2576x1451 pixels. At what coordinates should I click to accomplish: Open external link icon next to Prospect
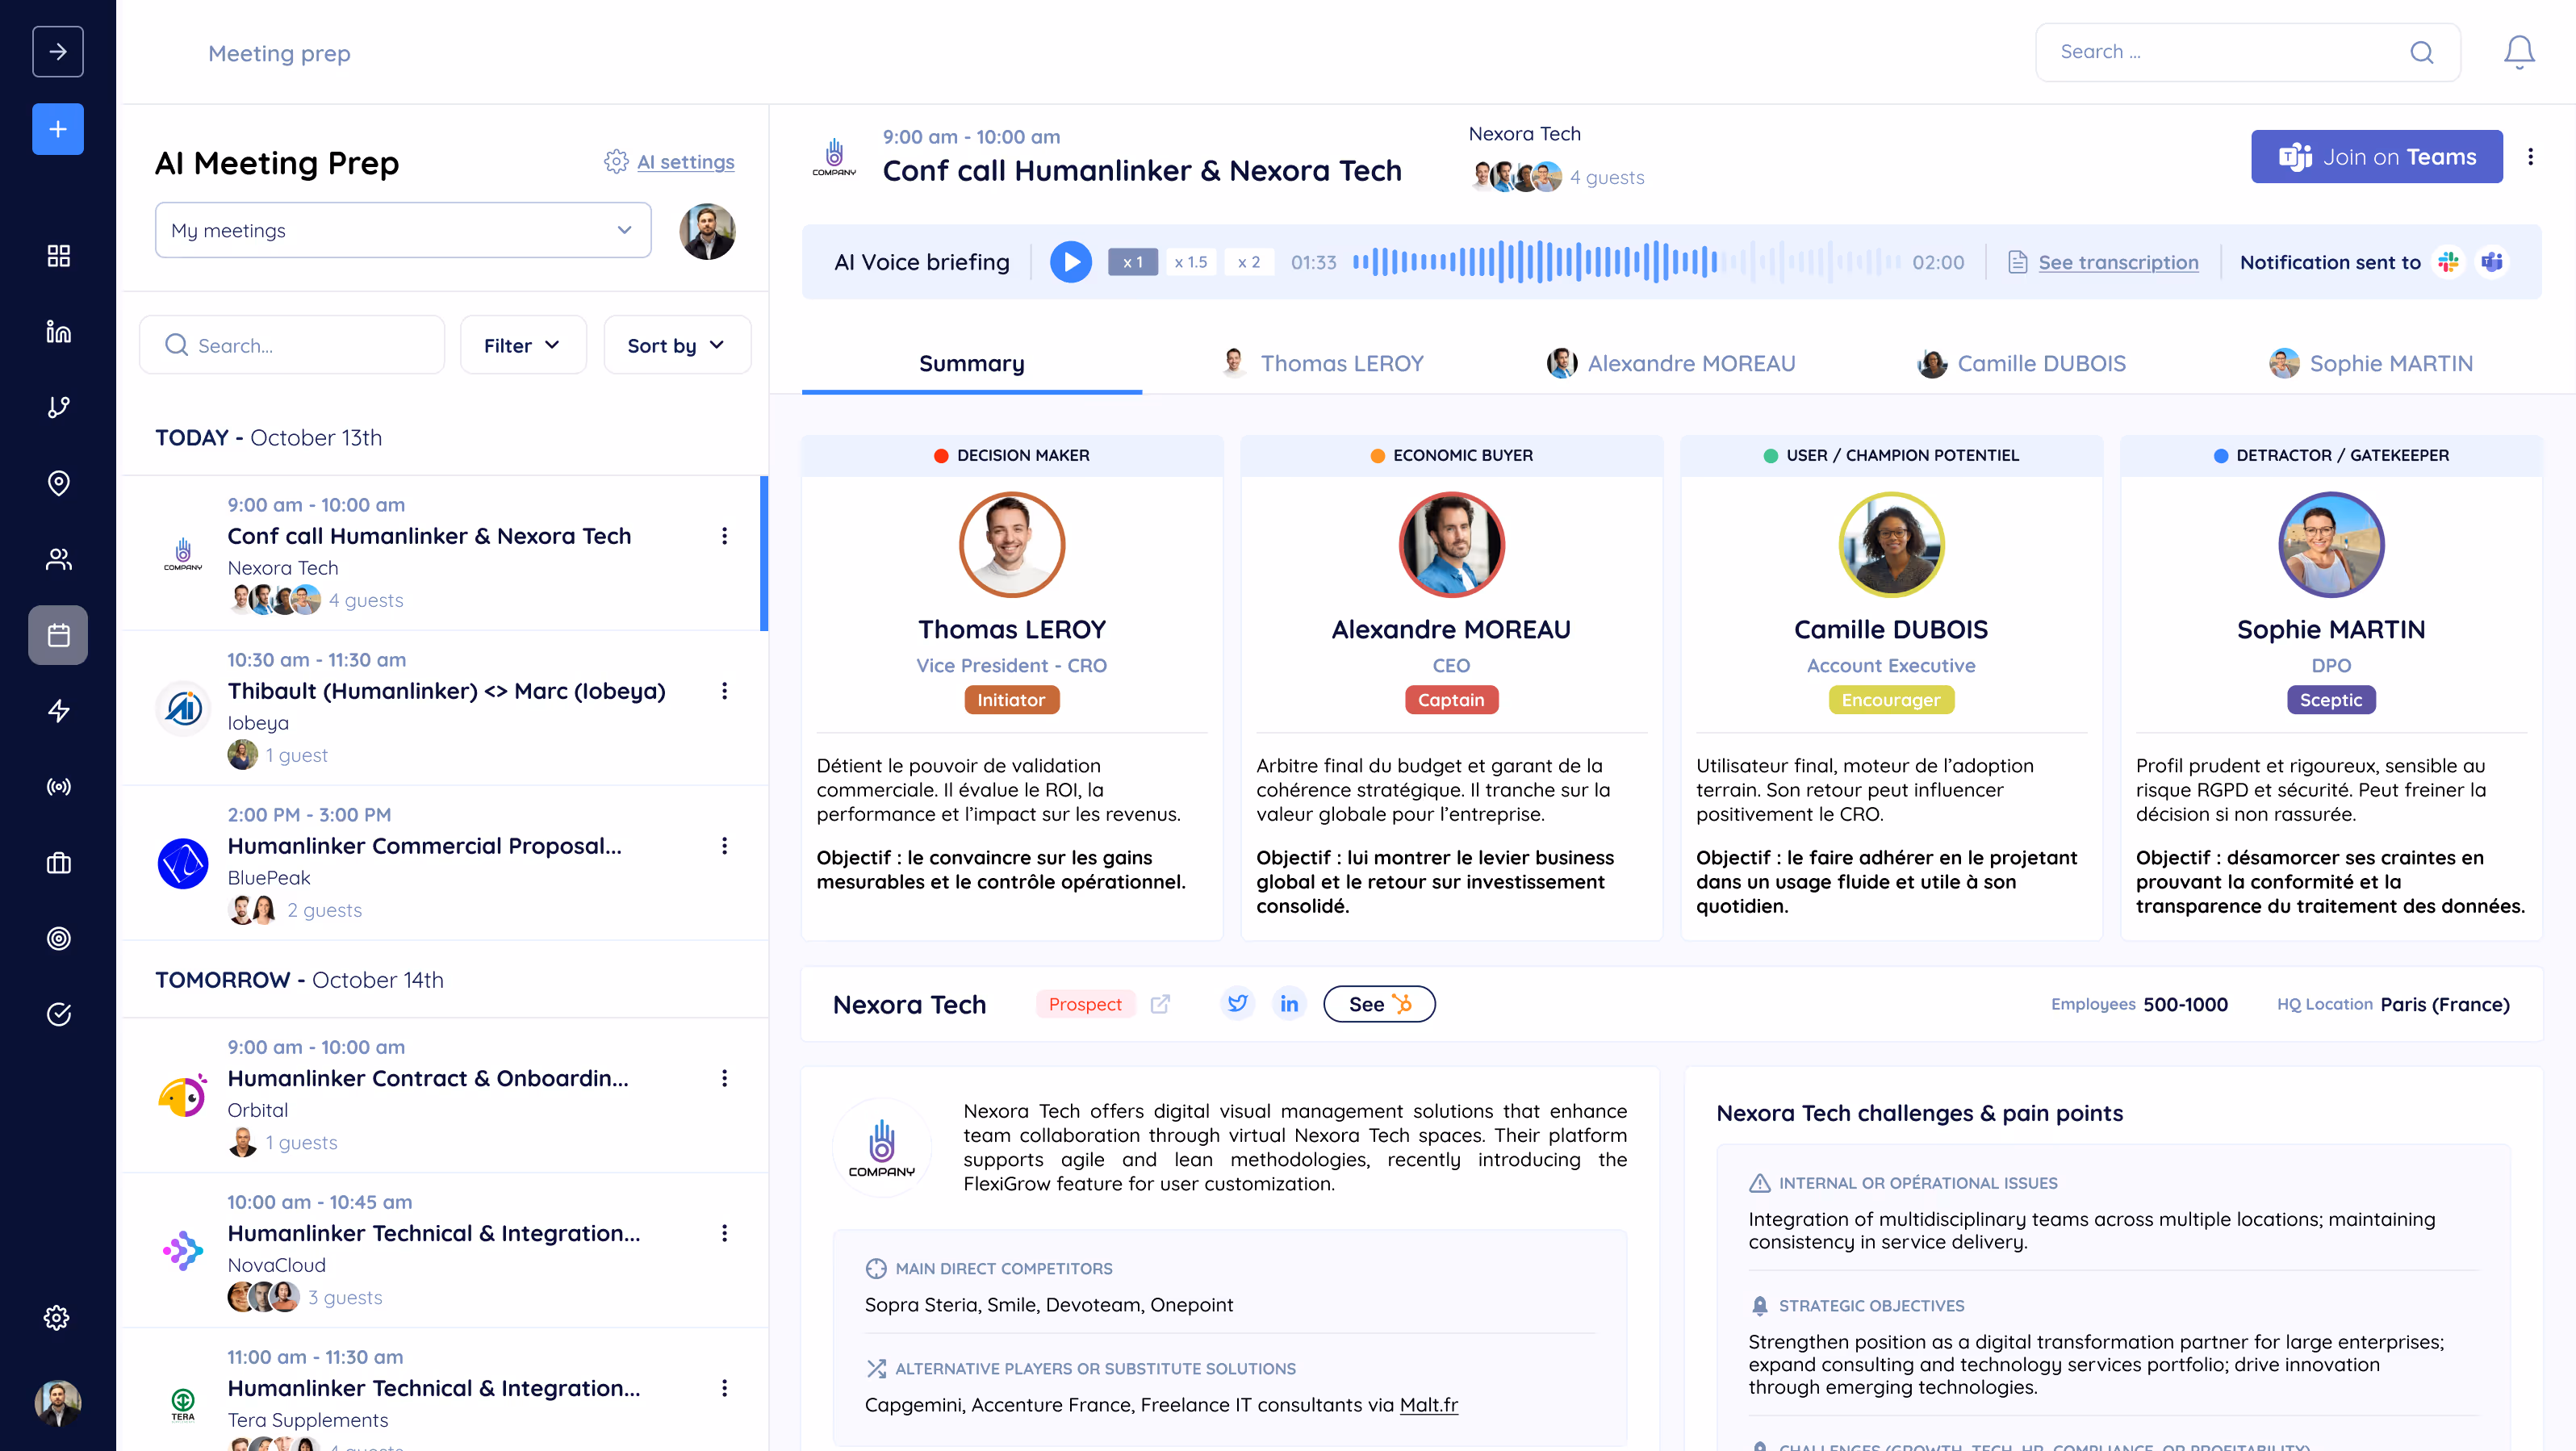[x=1160, y=1004]
